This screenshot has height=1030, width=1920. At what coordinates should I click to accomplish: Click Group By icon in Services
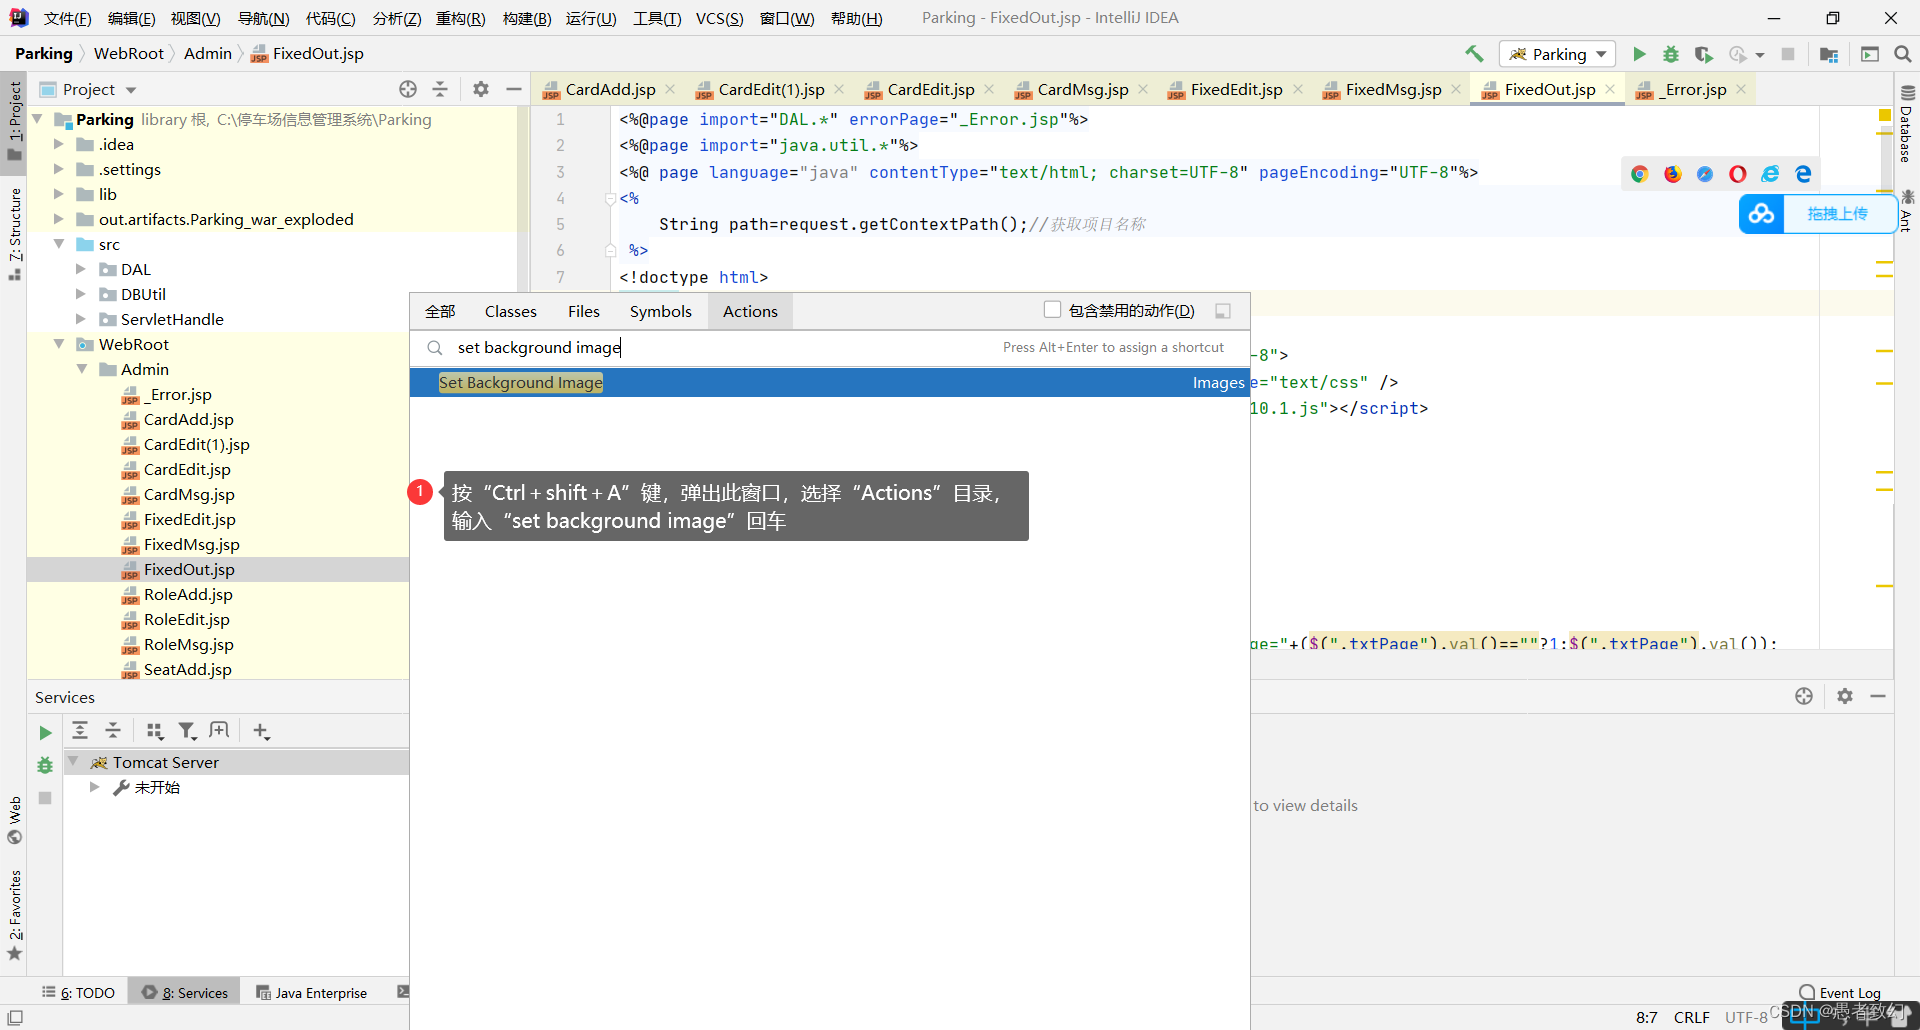[154, 731]
